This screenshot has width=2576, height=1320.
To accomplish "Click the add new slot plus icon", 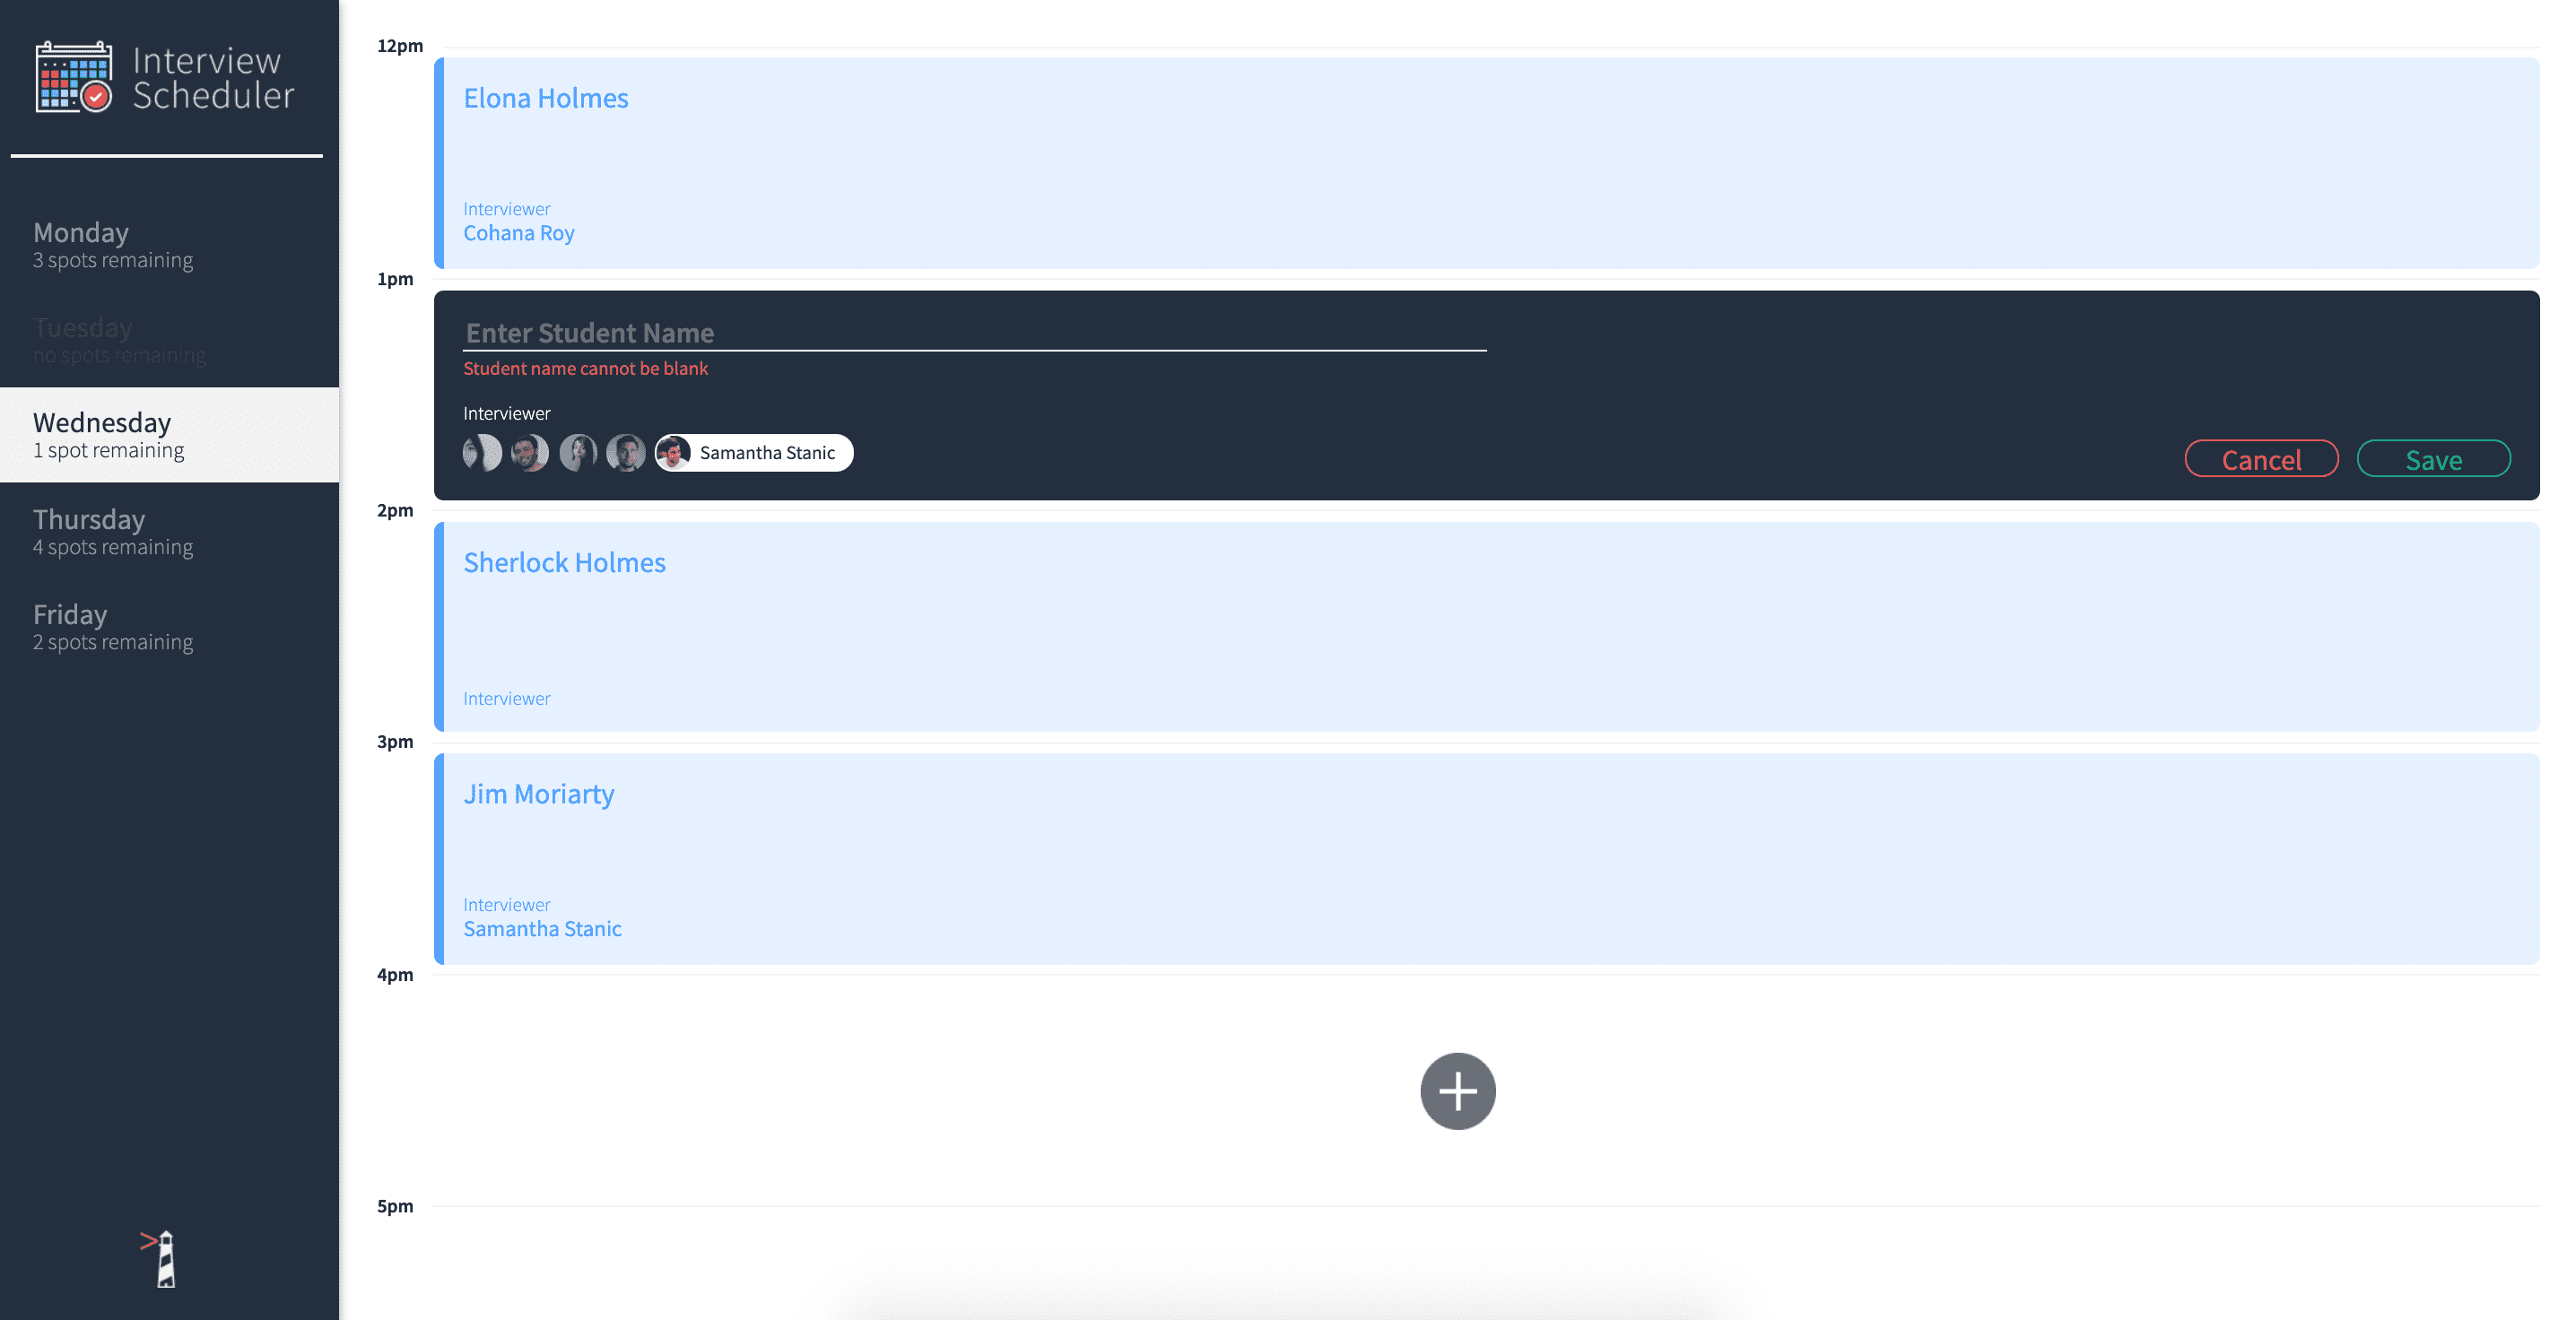I will click(x=1458, y=1091).
